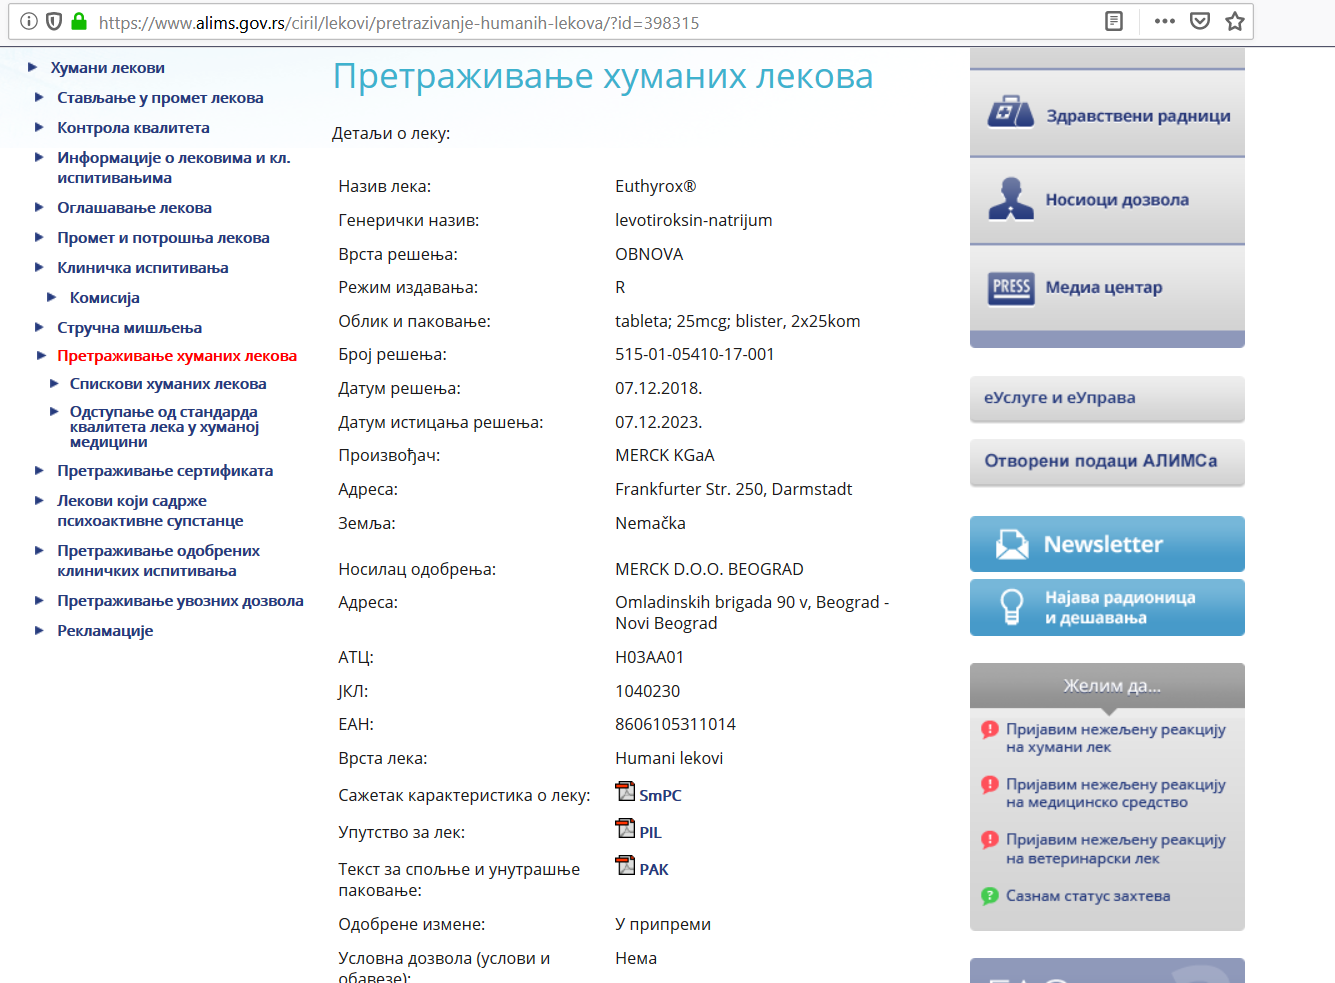This screenshot has height=983, width=1335.
Task: Click manufacturer name MERCK KGaA
Action: 664,455
